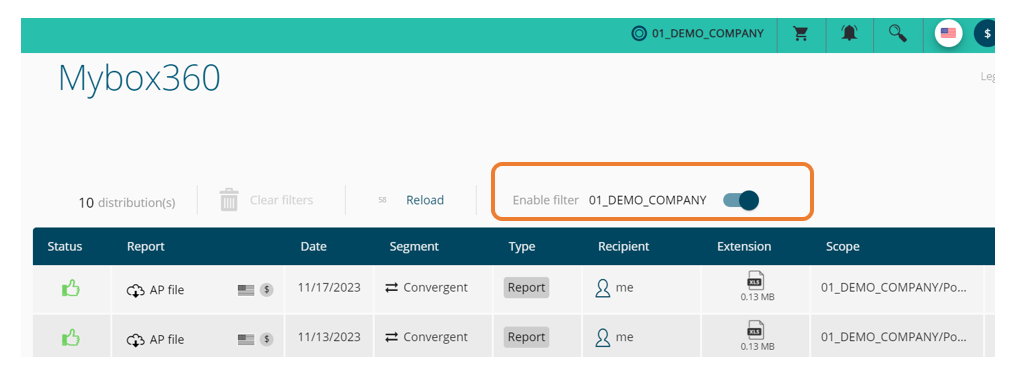Click date cell 11/17/2023
Image resolution: width=1025 pixels, height=373 pixels.
click(329, 287)
